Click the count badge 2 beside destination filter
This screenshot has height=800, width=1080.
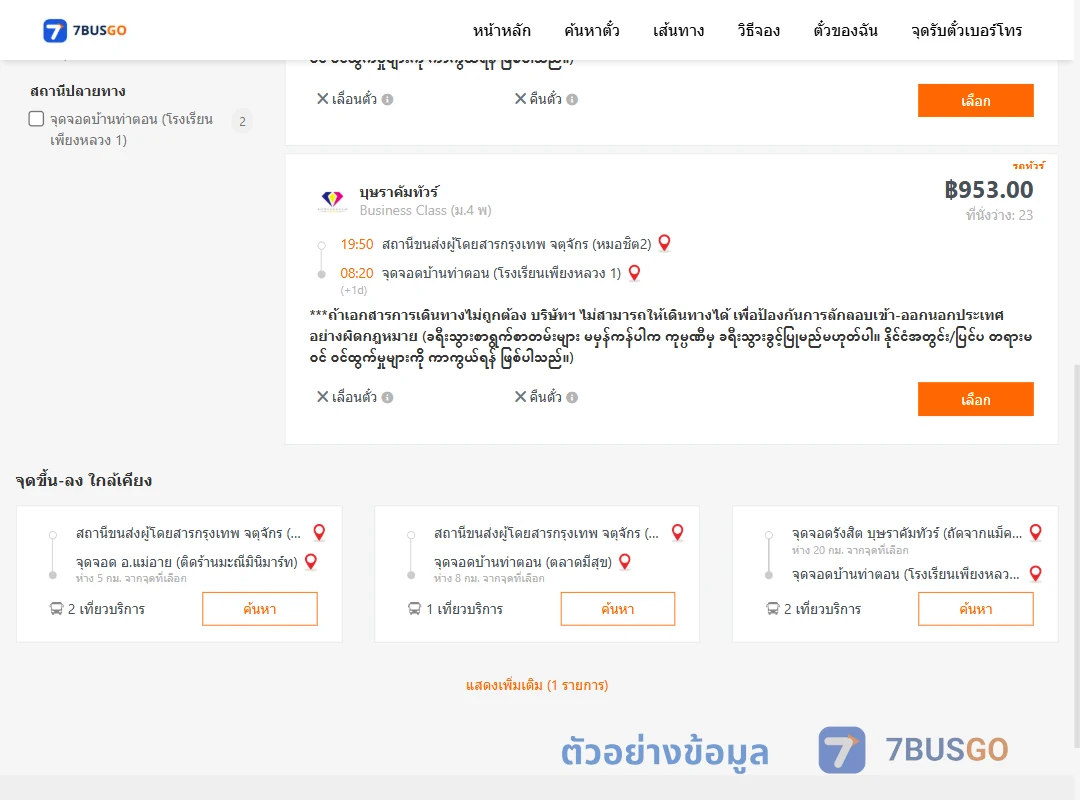coord(242,121)
